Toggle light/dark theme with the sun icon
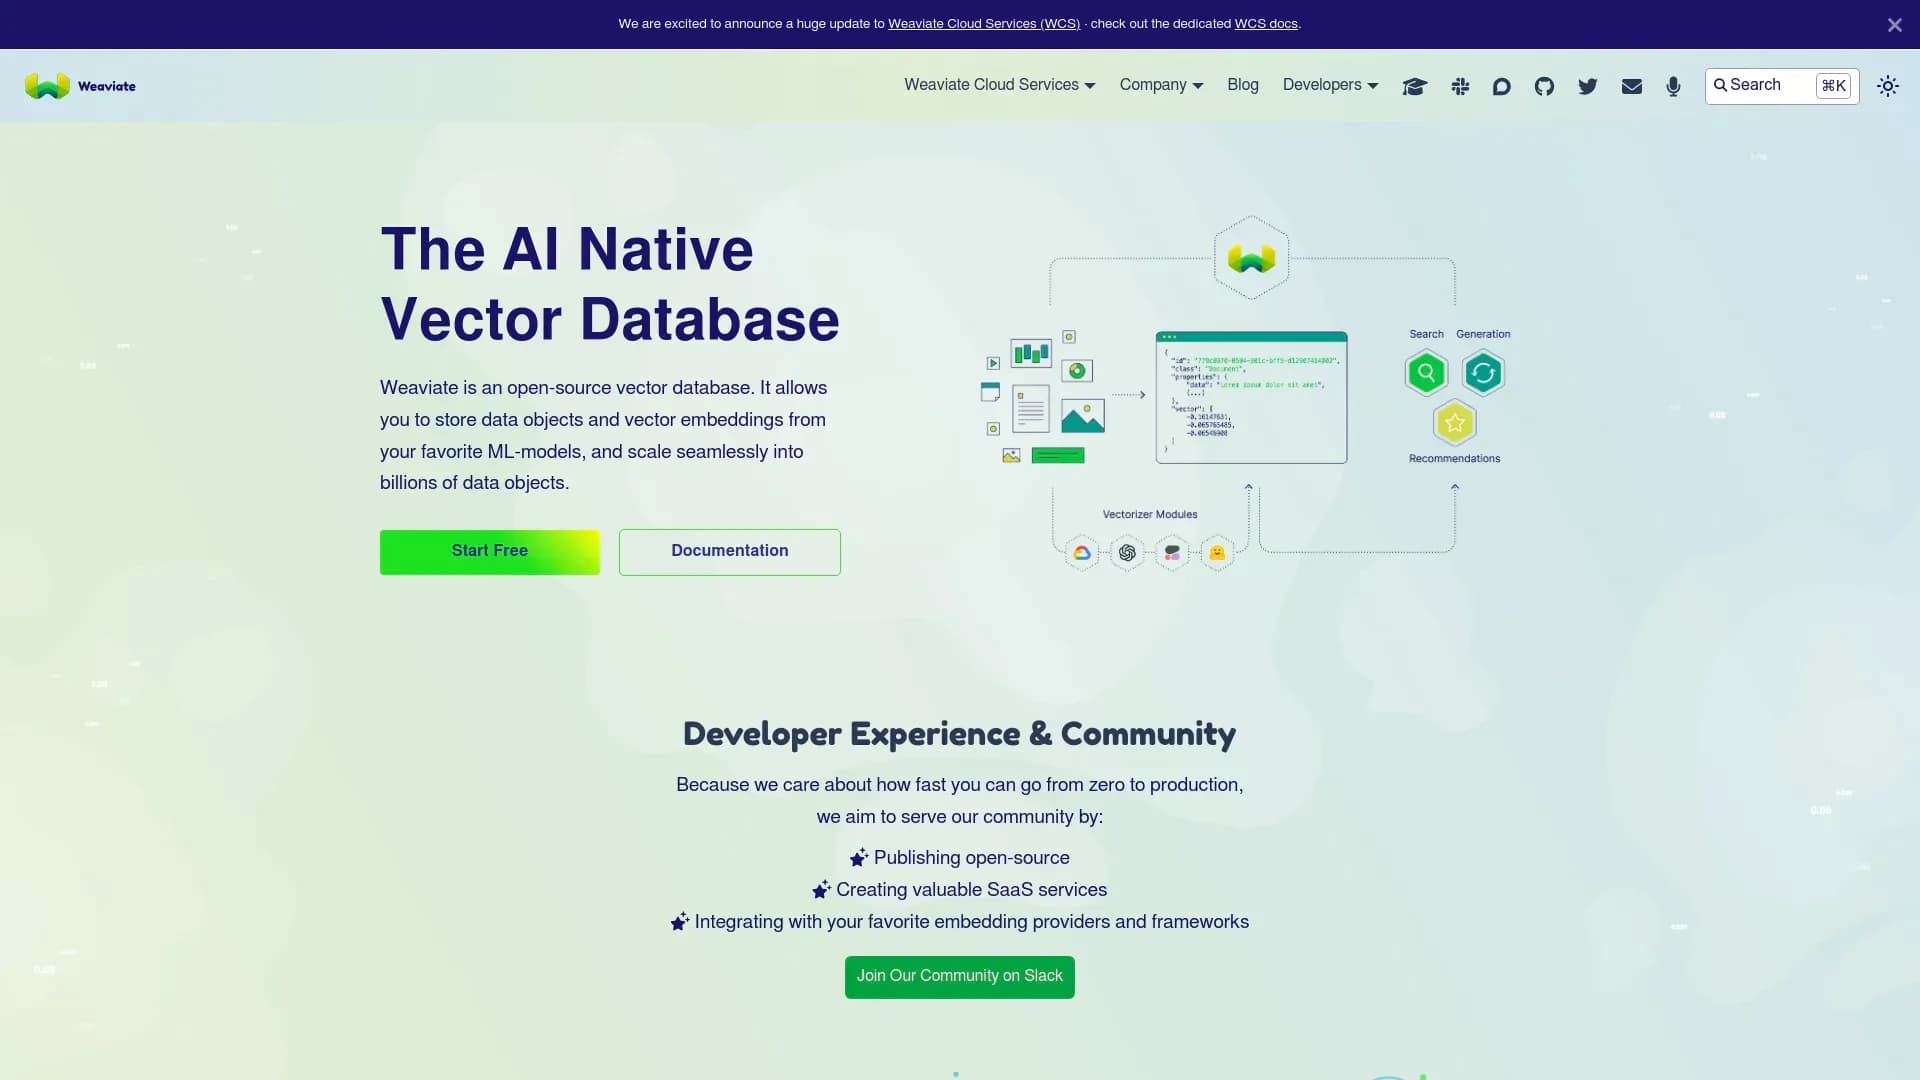The height and width of the screenshot is (1080, 1920). [1887, 86]
